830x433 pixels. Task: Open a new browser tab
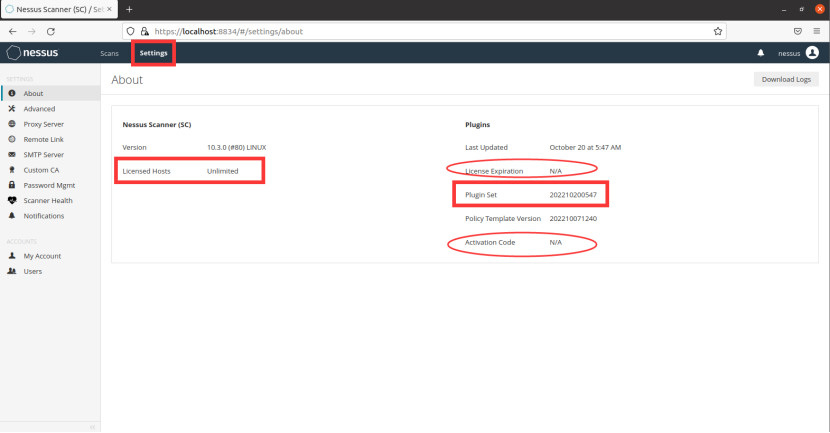point(129,10)
